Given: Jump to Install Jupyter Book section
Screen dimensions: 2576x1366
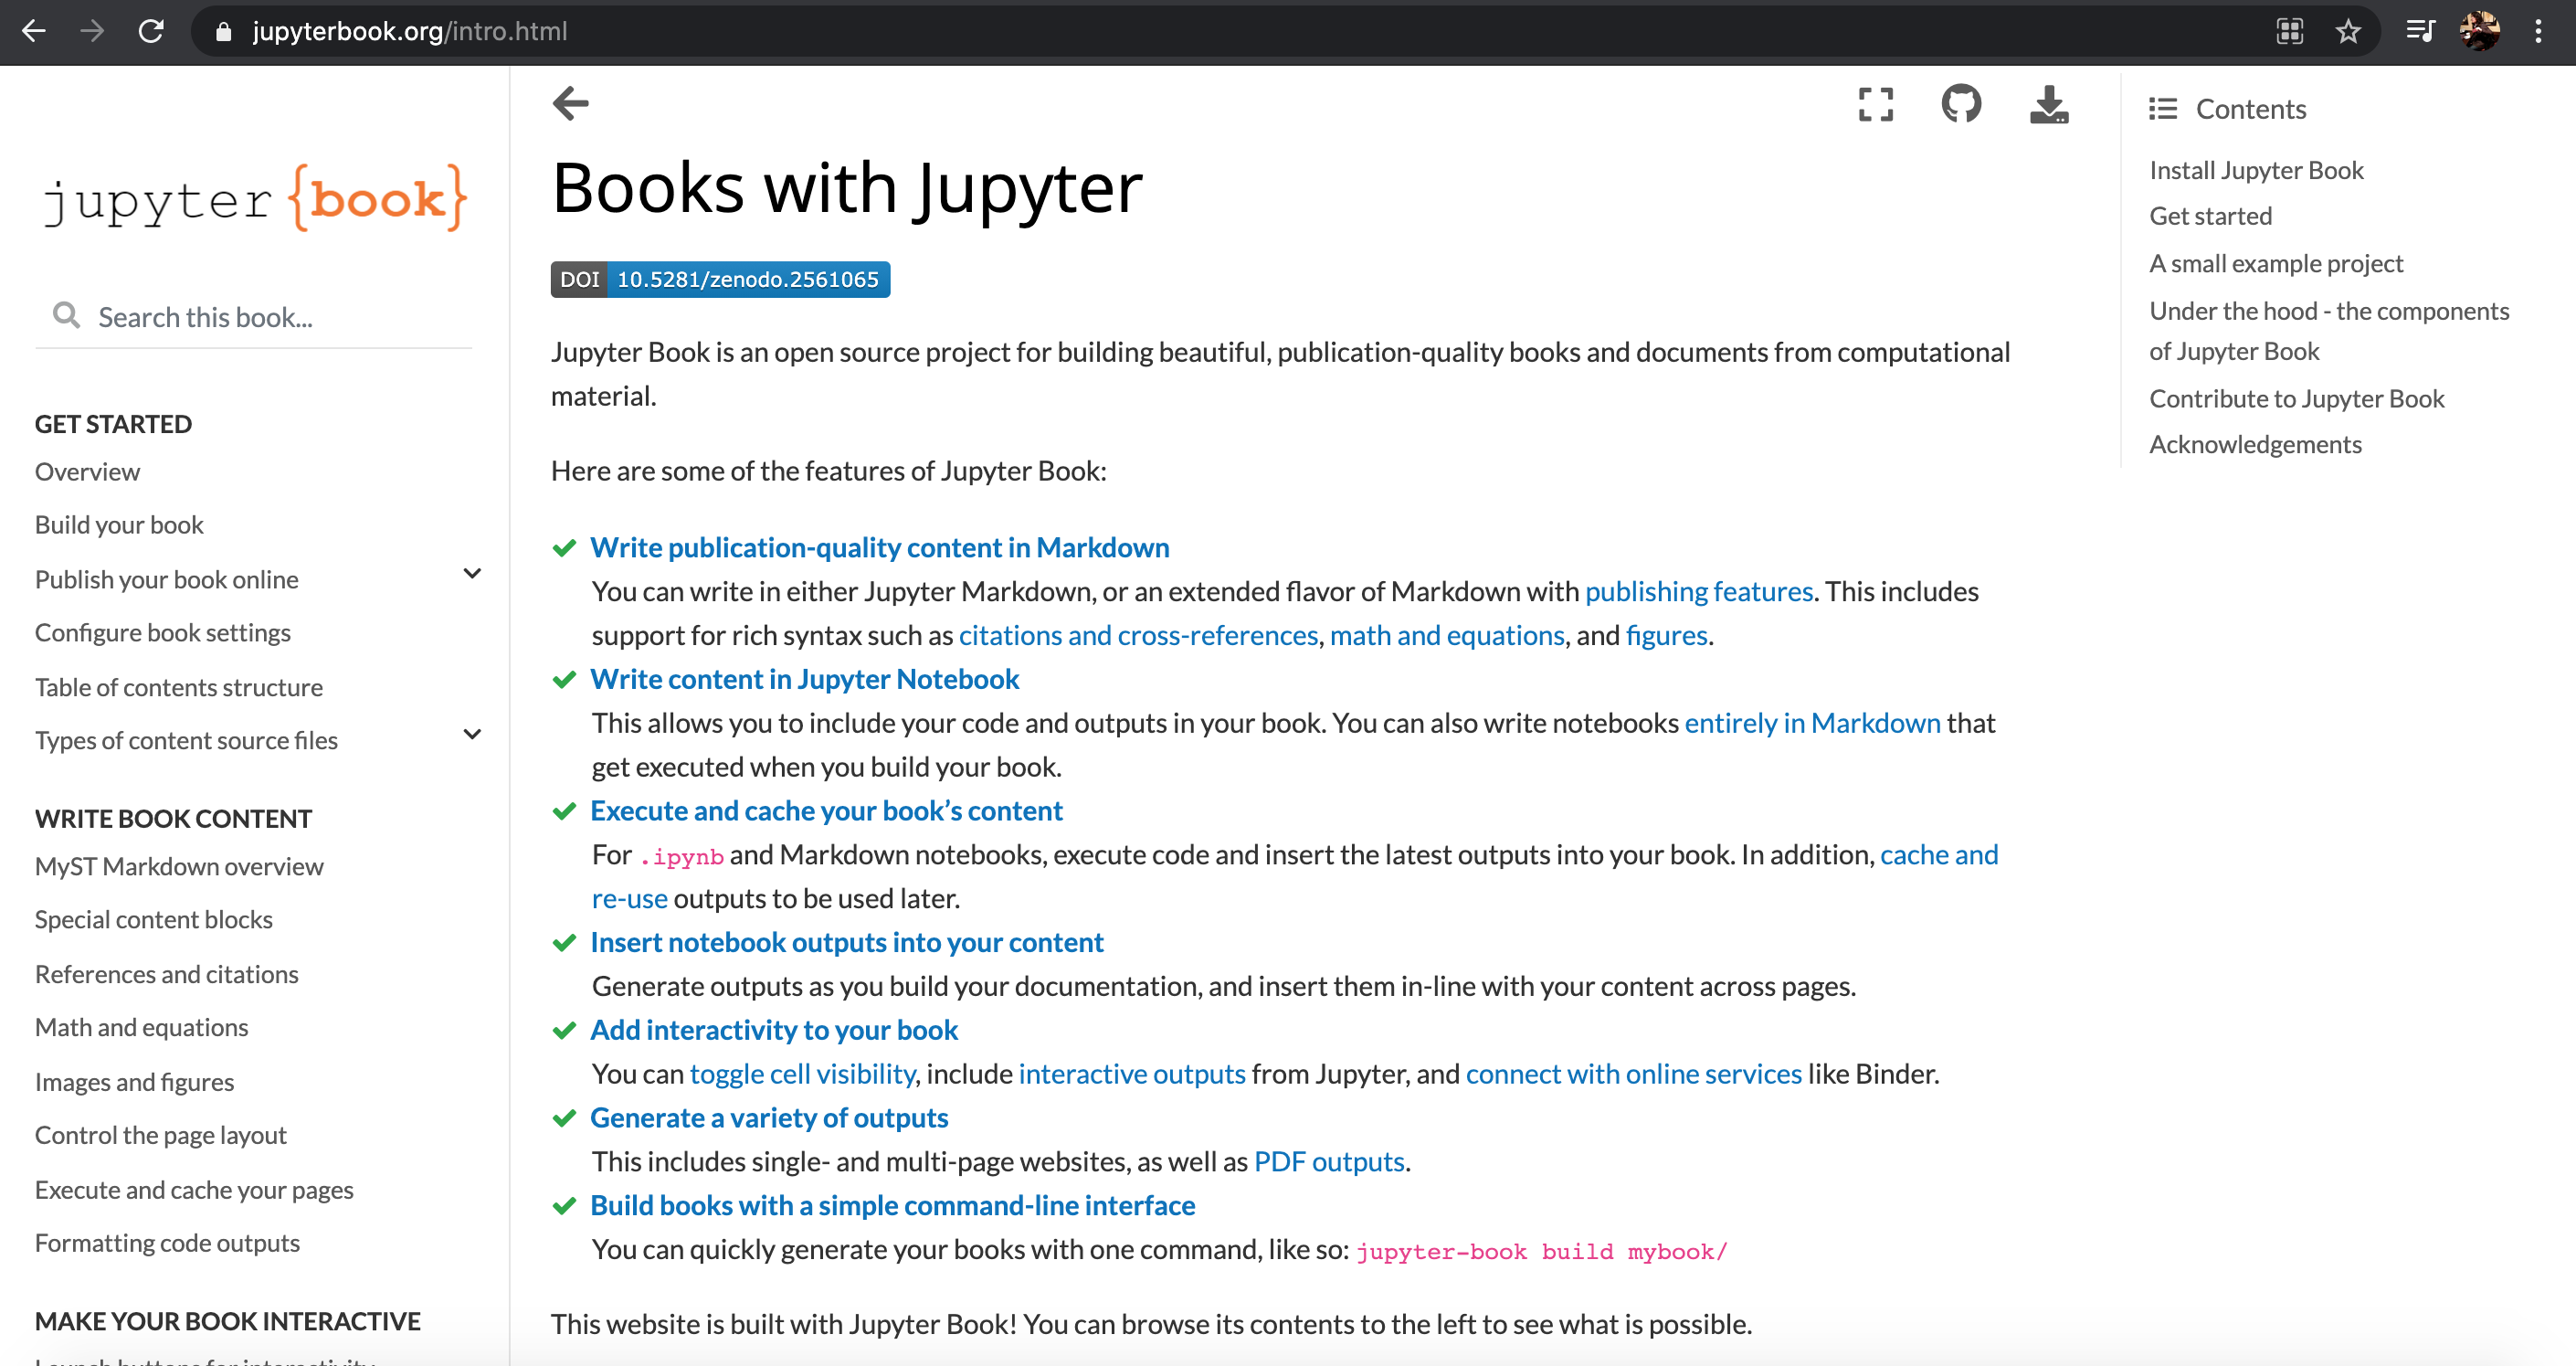Looking at the screenshot, I should coord(2256,170).
